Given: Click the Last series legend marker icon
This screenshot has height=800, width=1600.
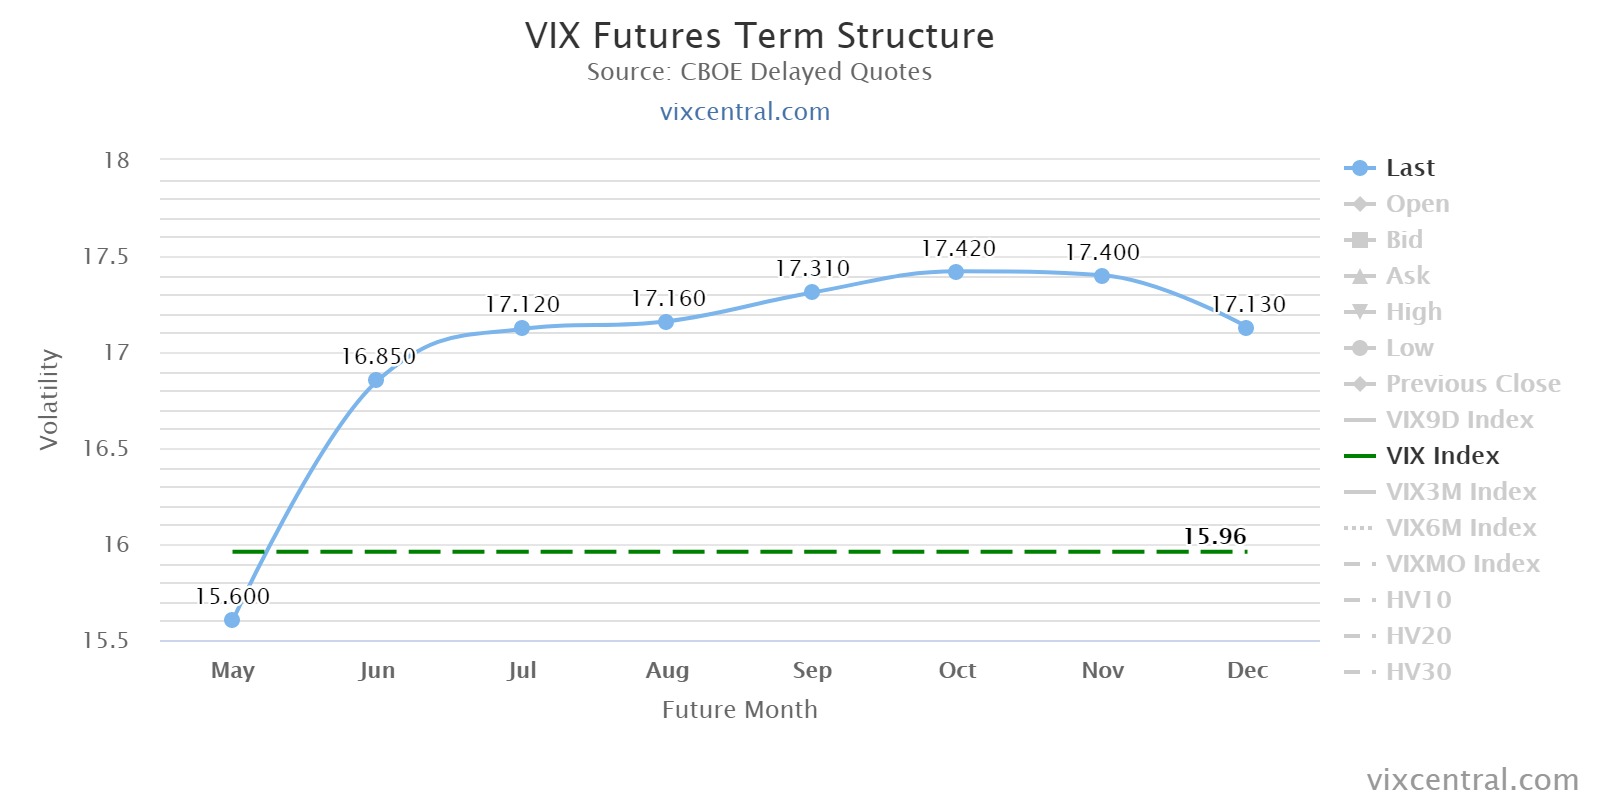Looking at the screenshot, I should (1359, 168).
